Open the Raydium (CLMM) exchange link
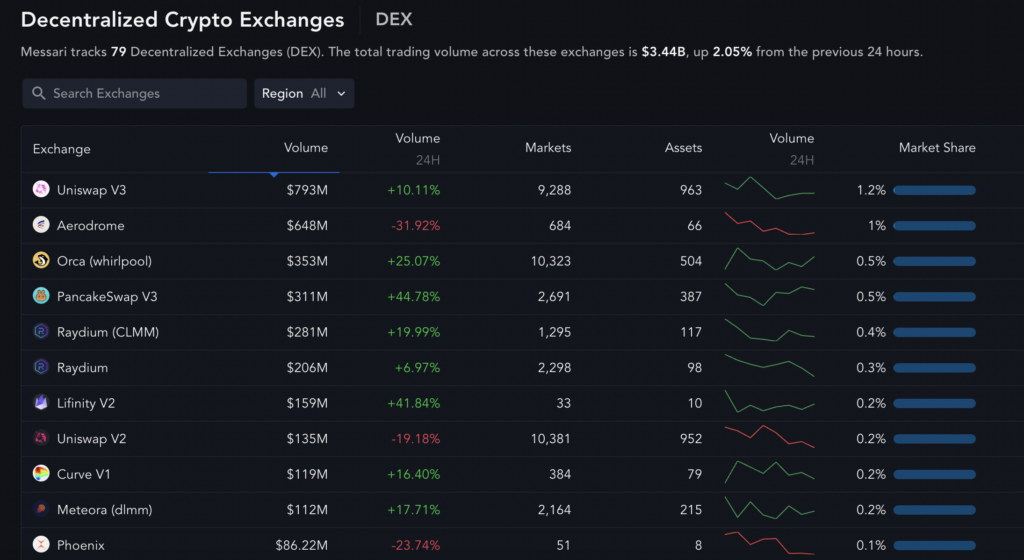This screenshot has width=1024, height=560. coord(108,332)
